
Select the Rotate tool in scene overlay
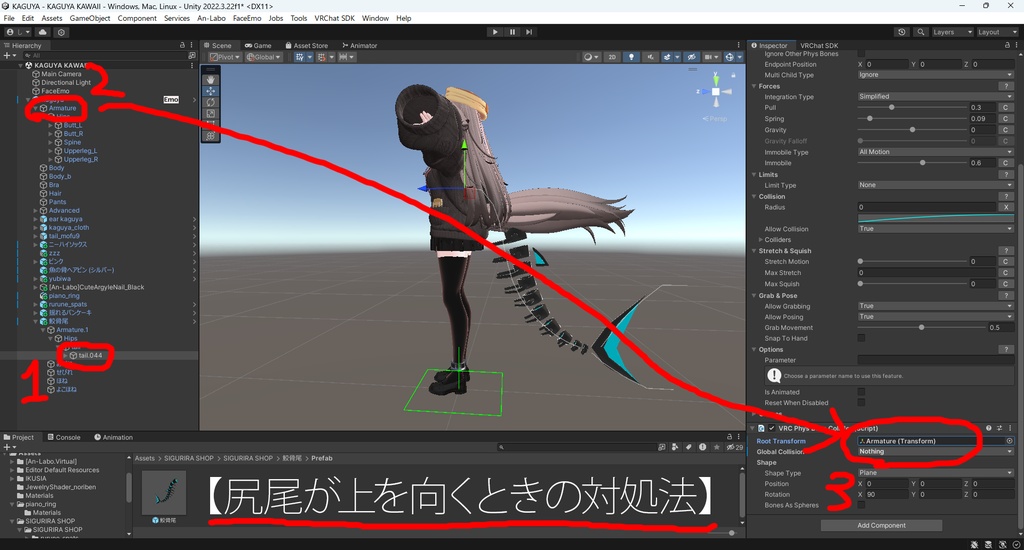tap(210, 102)
